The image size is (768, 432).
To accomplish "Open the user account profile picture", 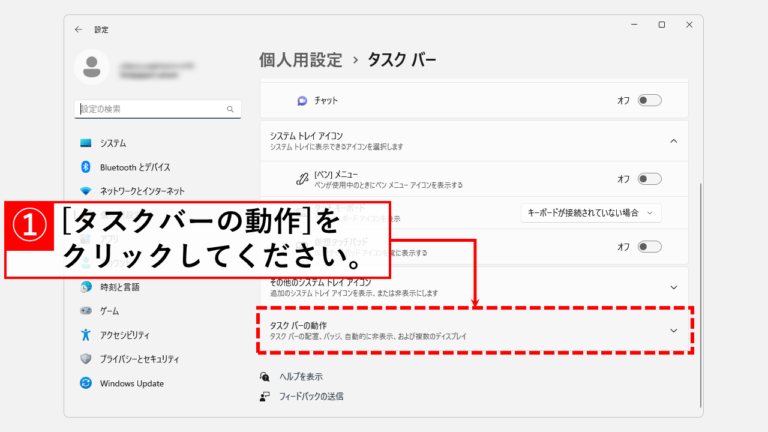I will coord(92,67).
